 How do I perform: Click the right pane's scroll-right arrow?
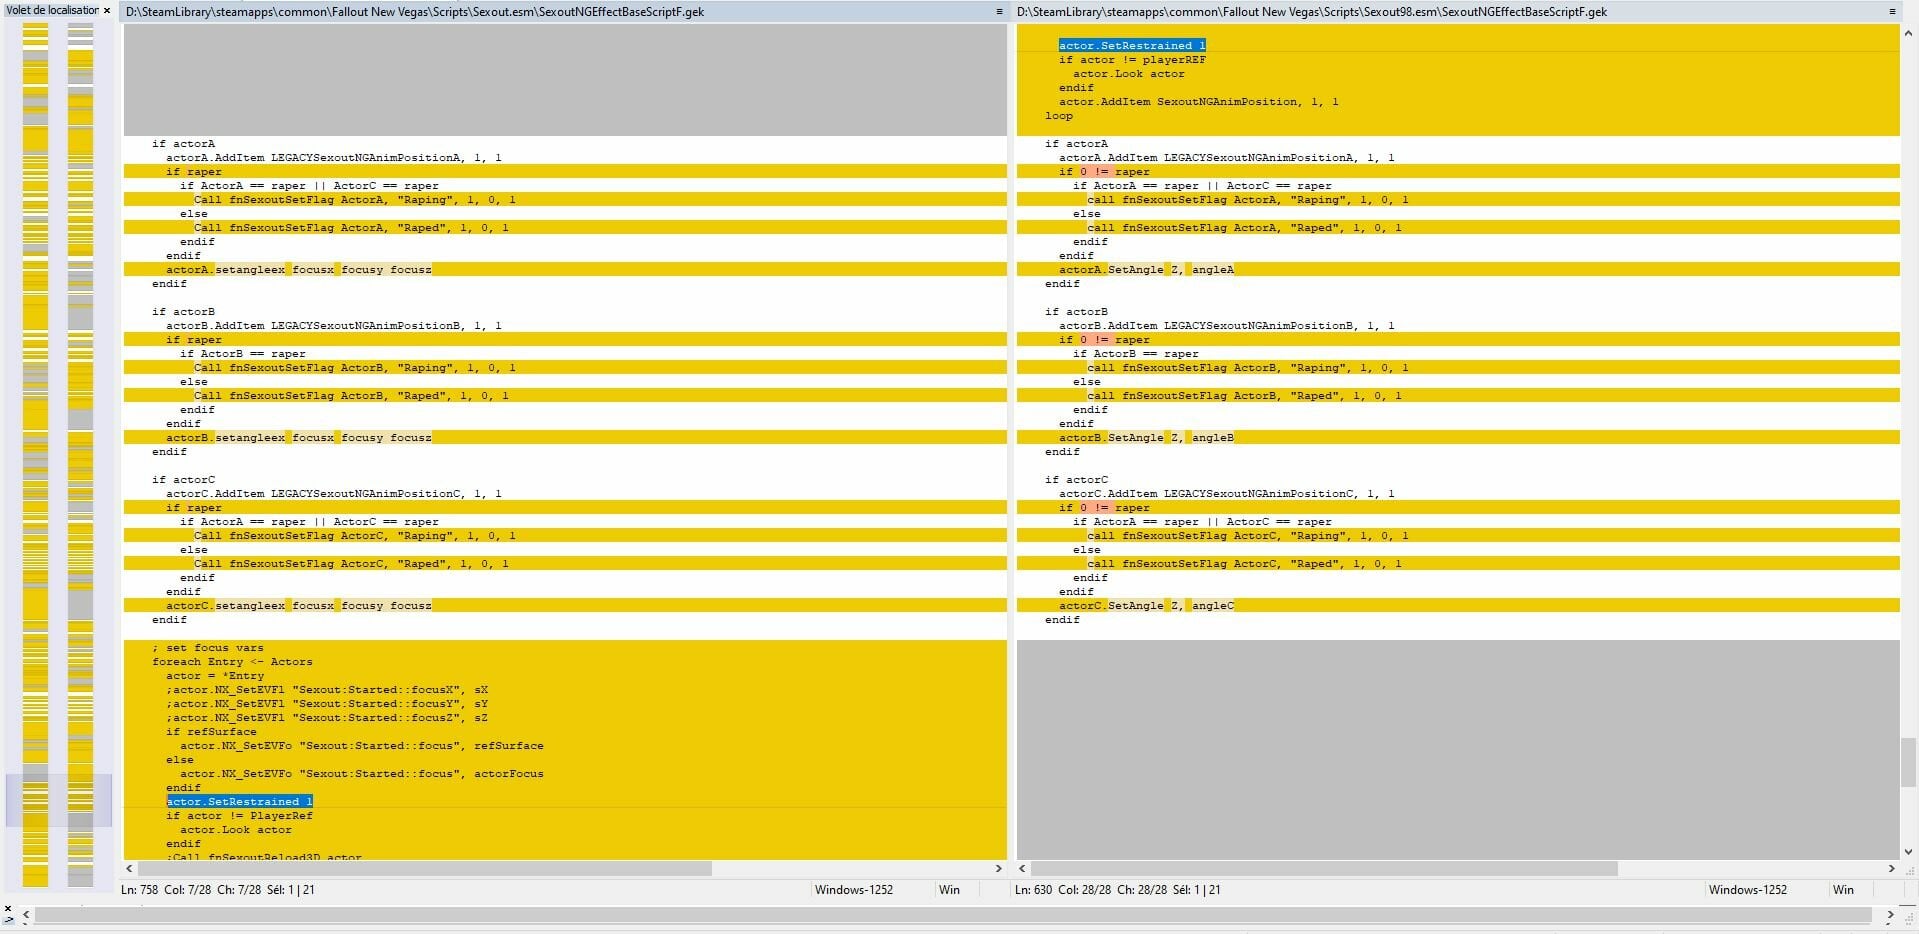pyautogui.click(x=1891, y=868)
